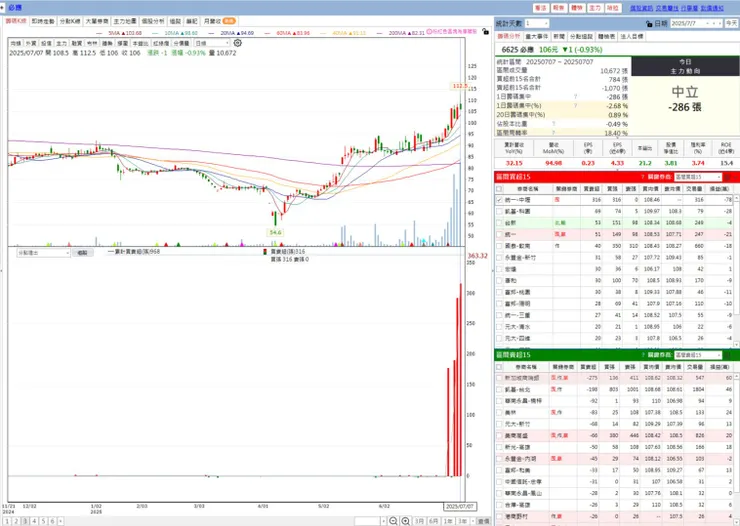
Task: Toggle select-all checkbox in sellers table header
Action: click(x=499, y=367)
